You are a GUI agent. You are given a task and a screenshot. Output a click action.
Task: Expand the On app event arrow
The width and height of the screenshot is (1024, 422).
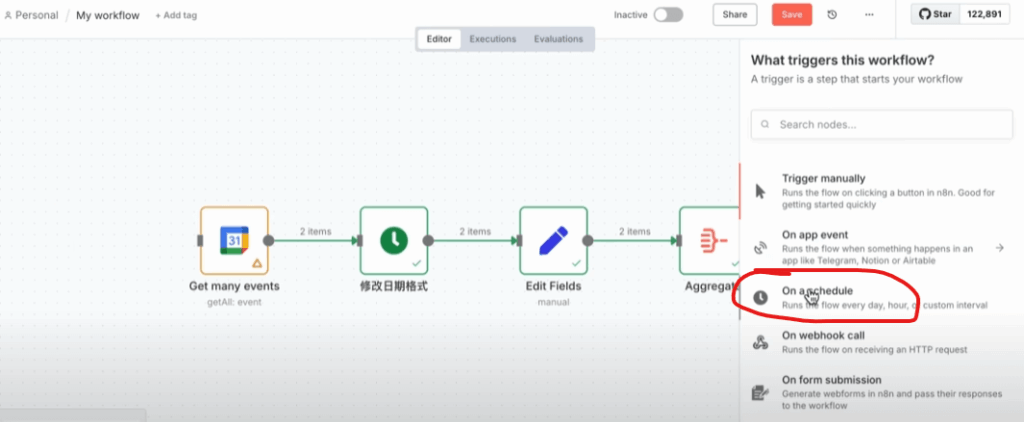pos(999,247)
